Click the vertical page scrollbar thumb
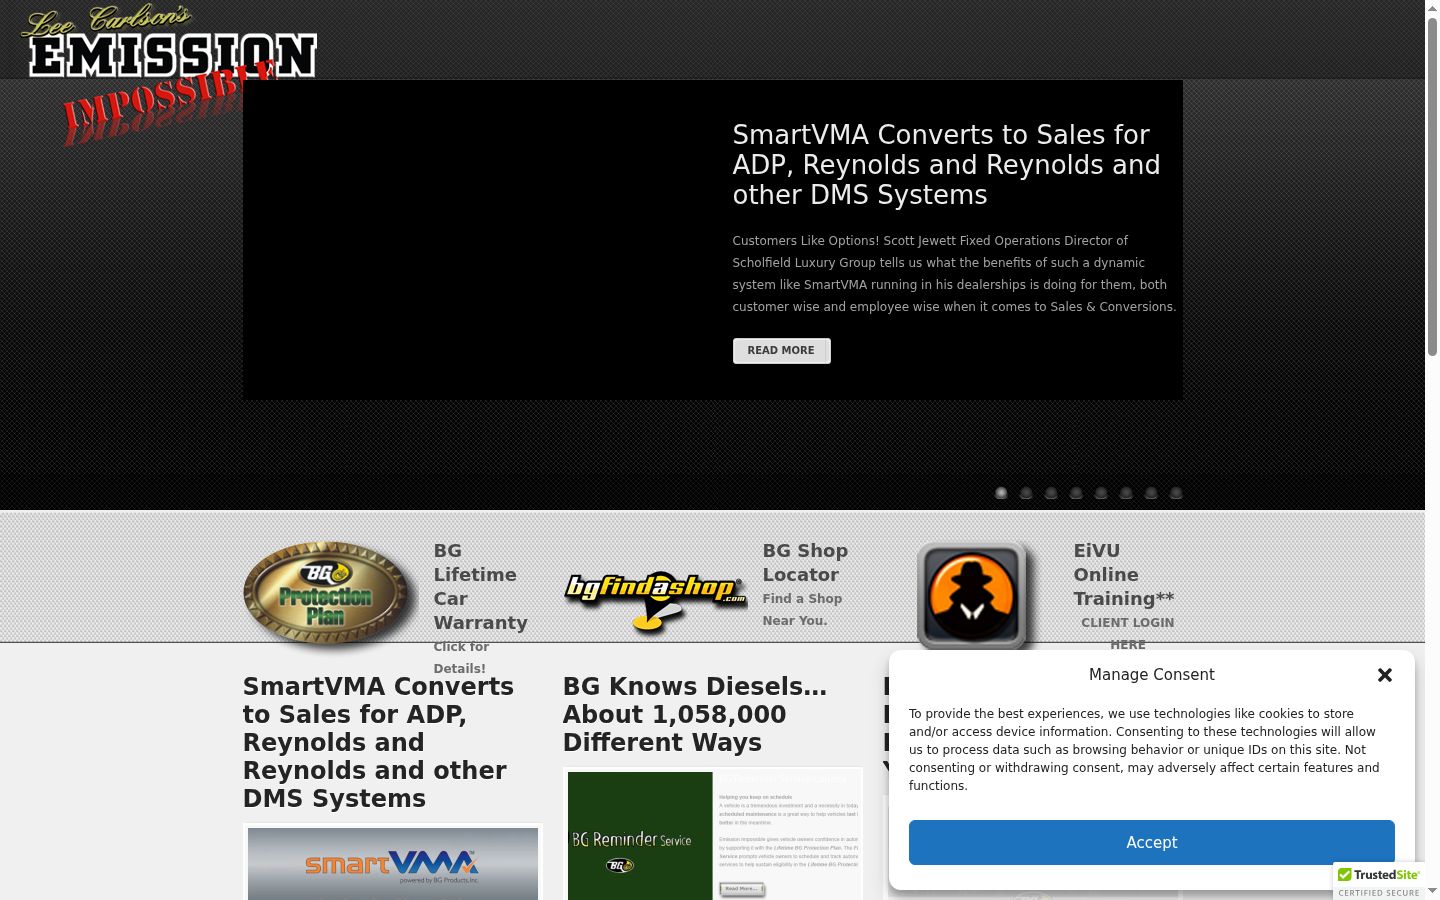 point(1432,185)
